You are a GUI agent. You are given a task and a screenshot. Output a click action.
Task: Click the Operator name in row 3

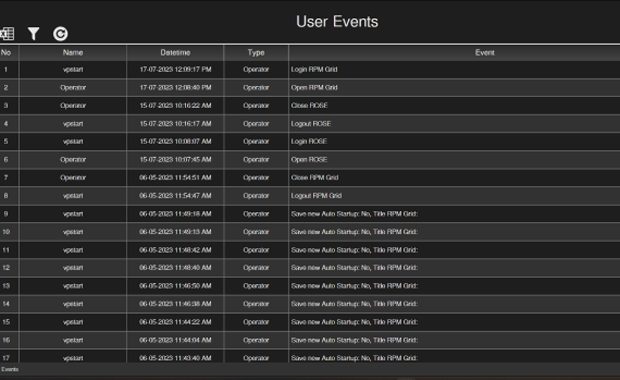[73, 106]
